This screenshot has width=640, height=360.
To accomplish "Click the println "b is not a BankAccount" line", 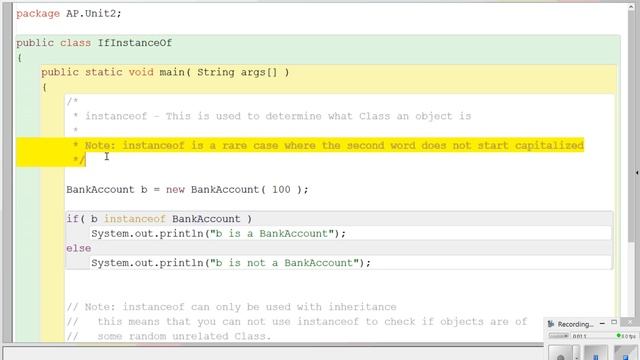I will tap(231, 263).
